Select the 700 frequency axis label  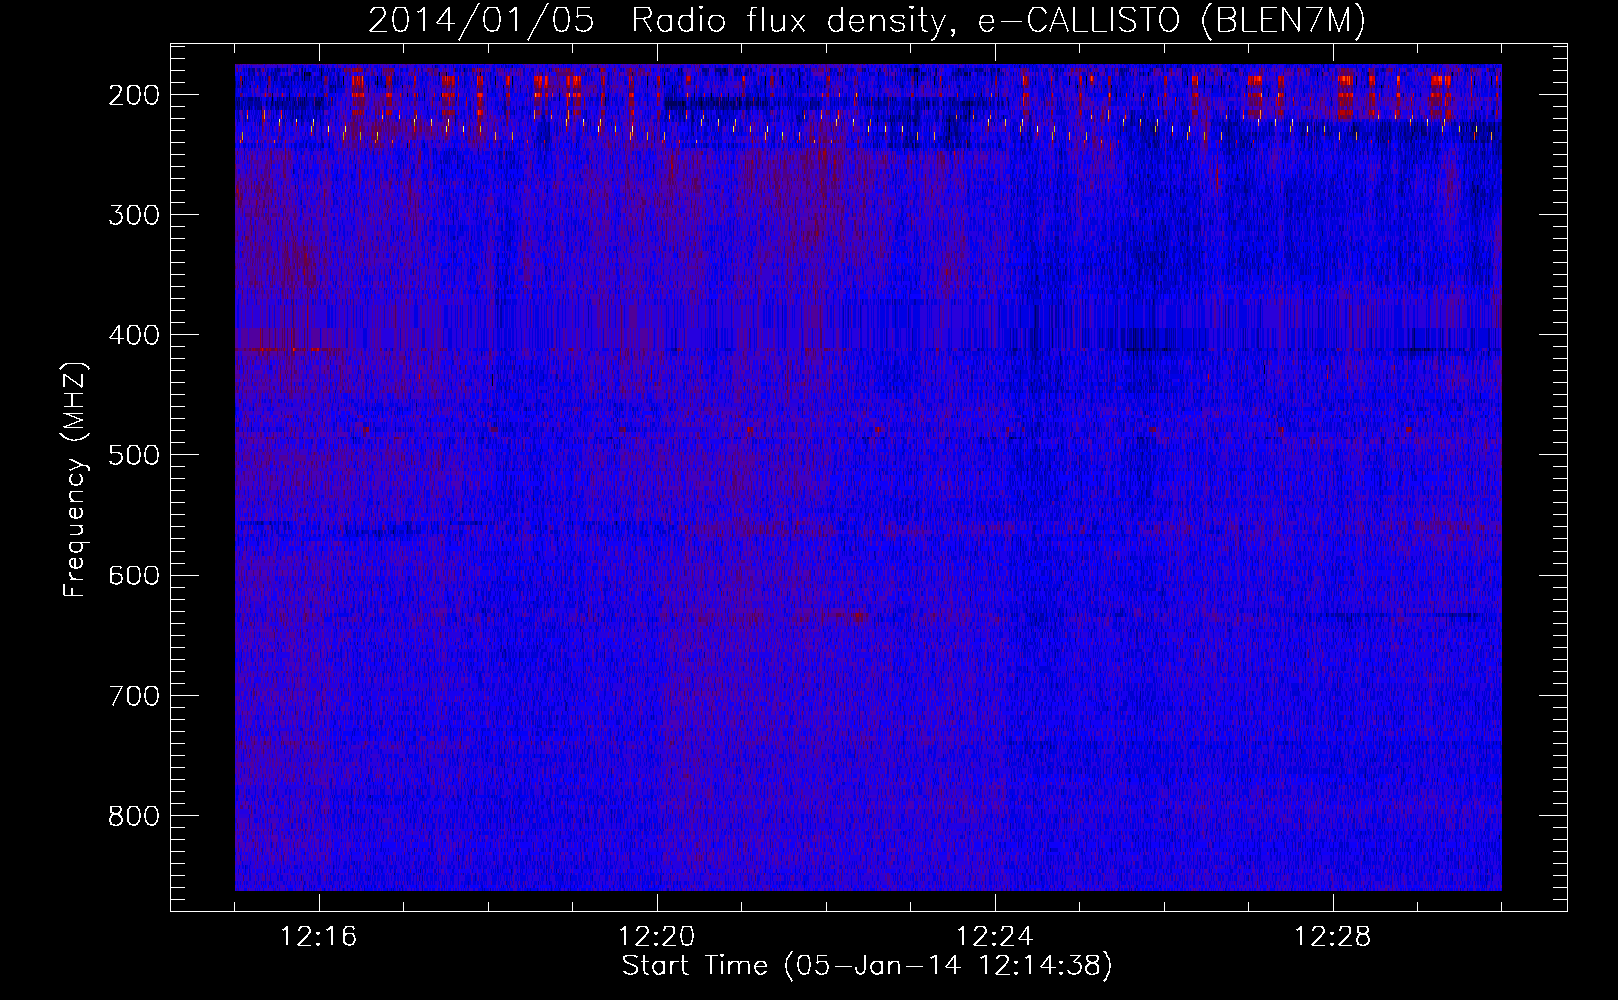click(x=134, y=696)
